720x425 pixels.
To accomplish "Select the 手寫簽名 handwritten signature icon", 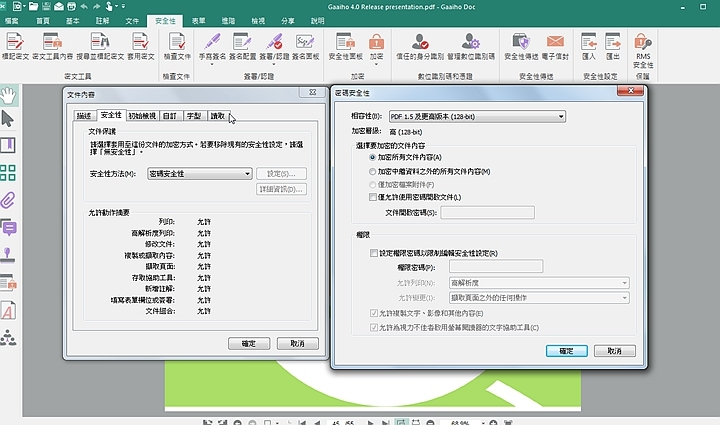I will tap(212, 42).
